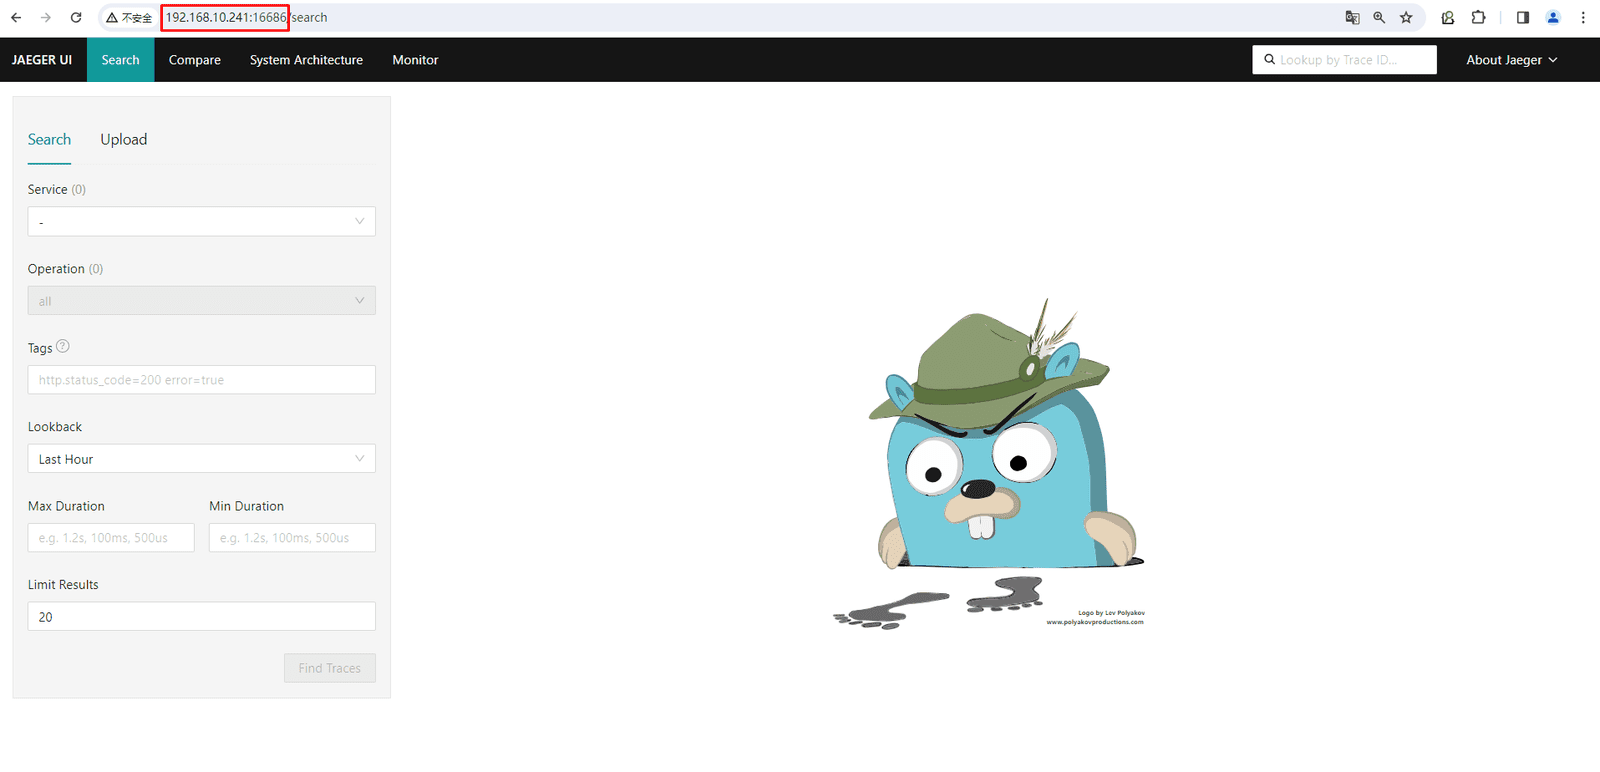The height and width of the screenshot is (772, 1600).
Task: Click the "Service (0)" label
Action: tap(57, 190)
